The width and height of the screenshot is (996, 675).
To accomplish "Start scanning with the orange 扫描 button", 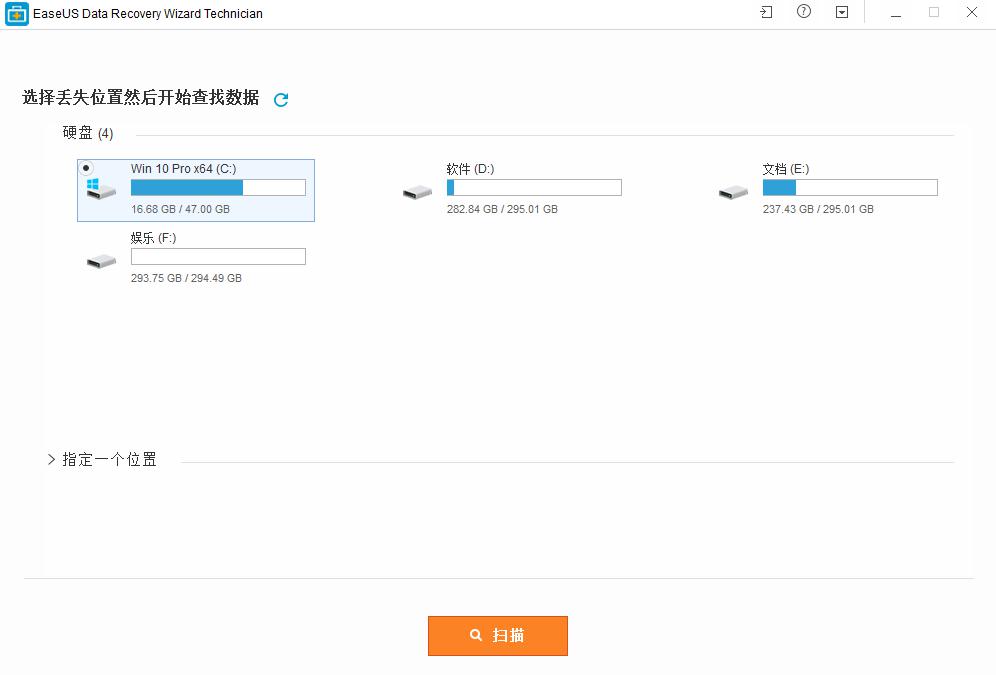I will 497,636.
